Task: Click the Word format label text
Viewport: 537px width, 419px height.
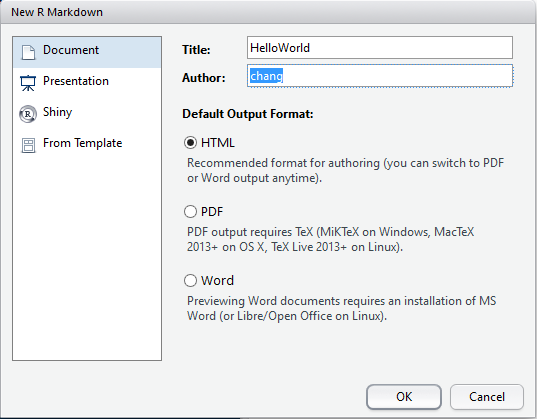Action: pos(217,281)
